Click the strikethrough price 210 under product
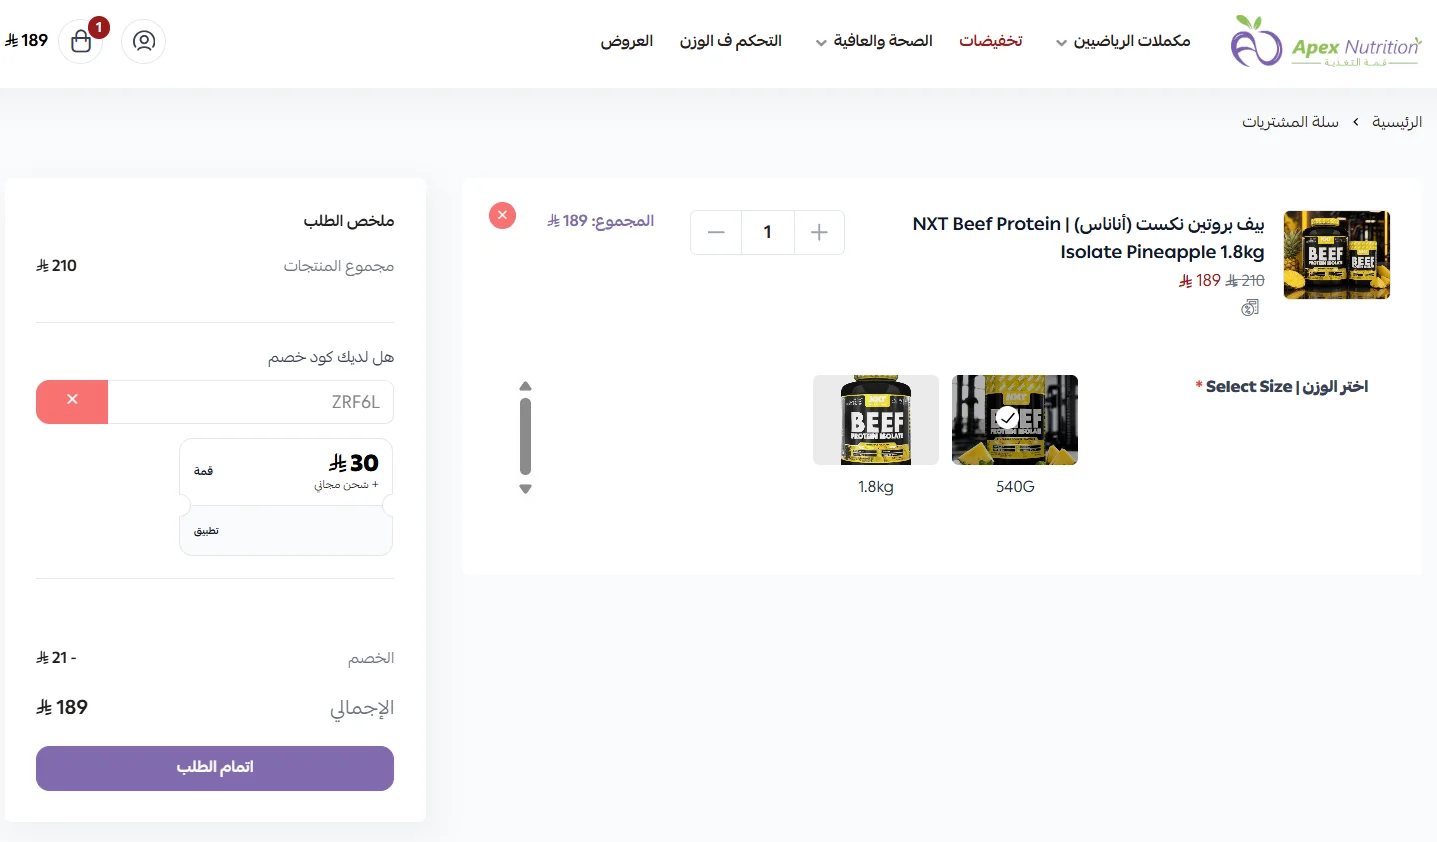 (x=1245, y=281)
